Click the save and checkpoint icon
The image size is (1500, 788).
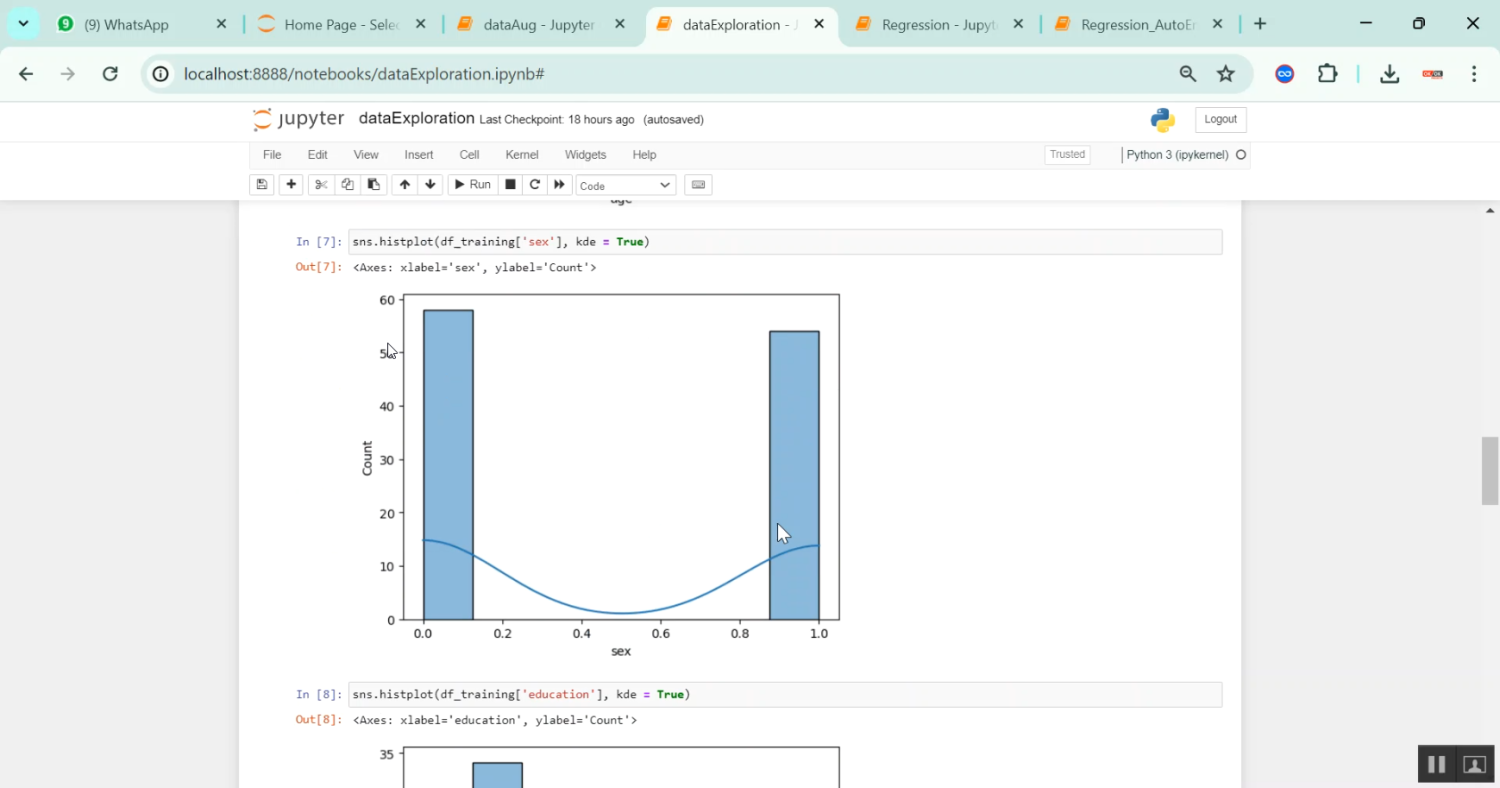coord(262,185)
